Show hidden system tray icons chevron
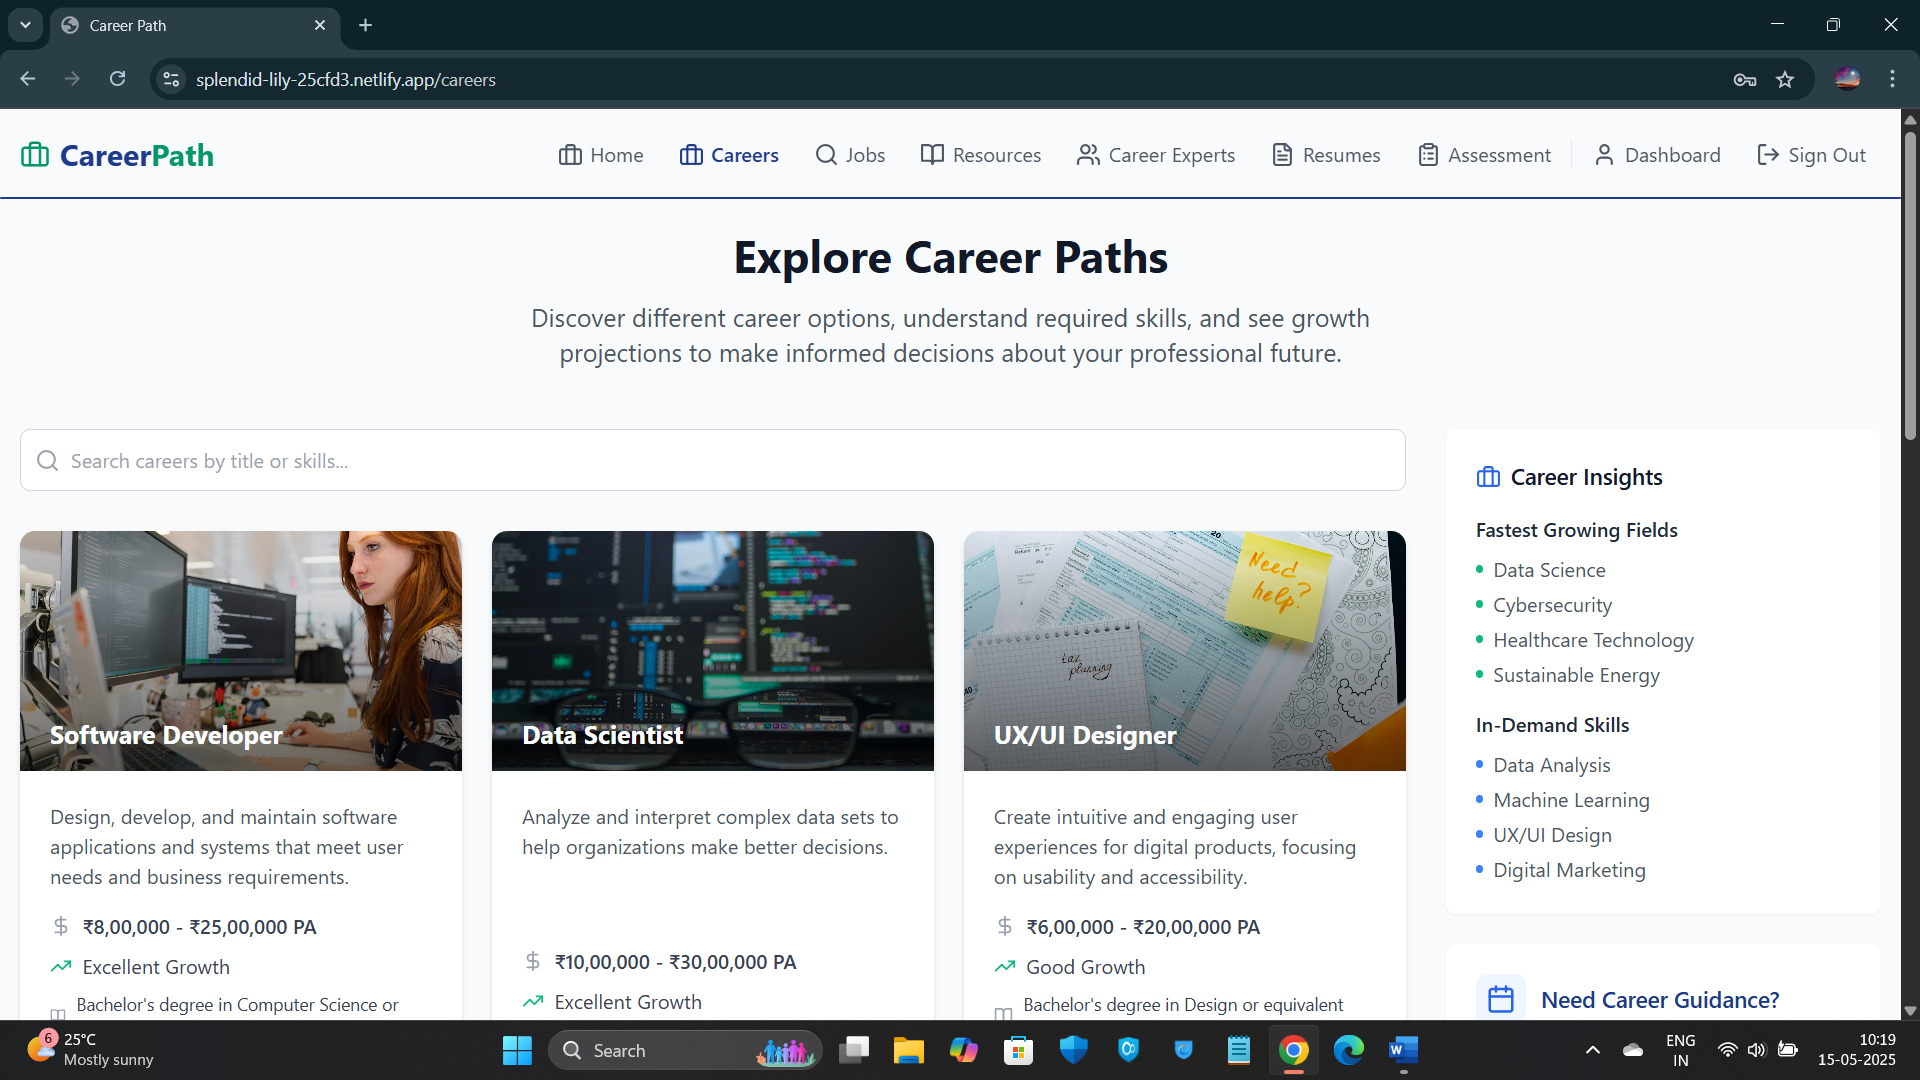Viewport: 1920px width, 1080px height. click(x=1593, y=1050)
